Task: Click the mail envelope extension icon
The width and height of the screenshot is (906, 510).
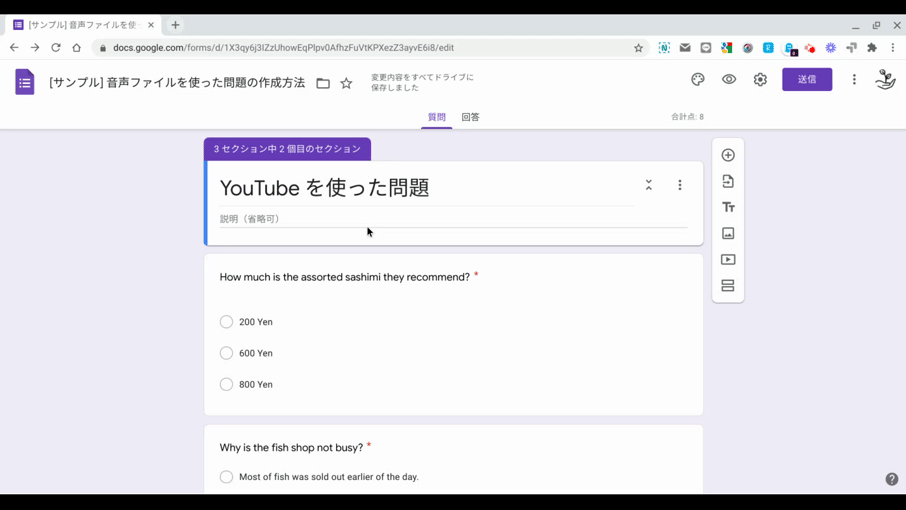Action: [x=685, y=48]
